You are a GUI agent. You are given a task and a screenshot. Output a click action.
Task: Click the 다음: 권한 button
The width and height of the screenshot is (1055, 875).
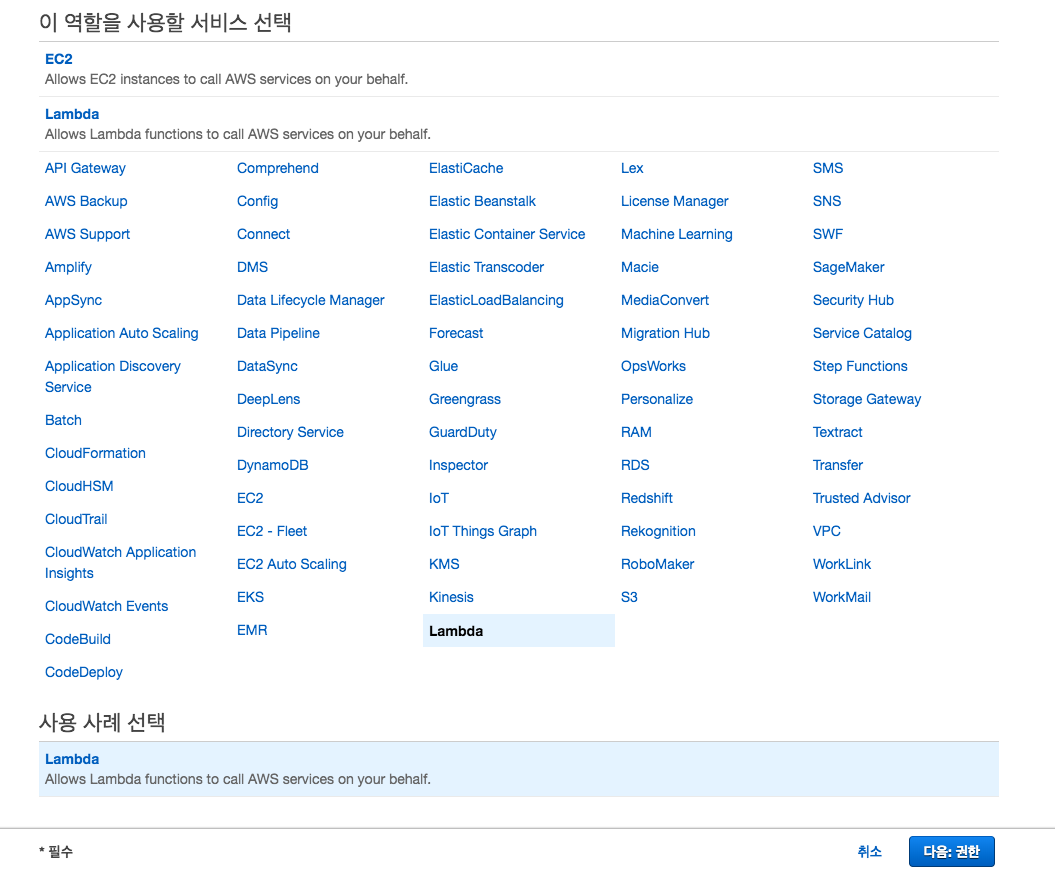coord(951,851)
